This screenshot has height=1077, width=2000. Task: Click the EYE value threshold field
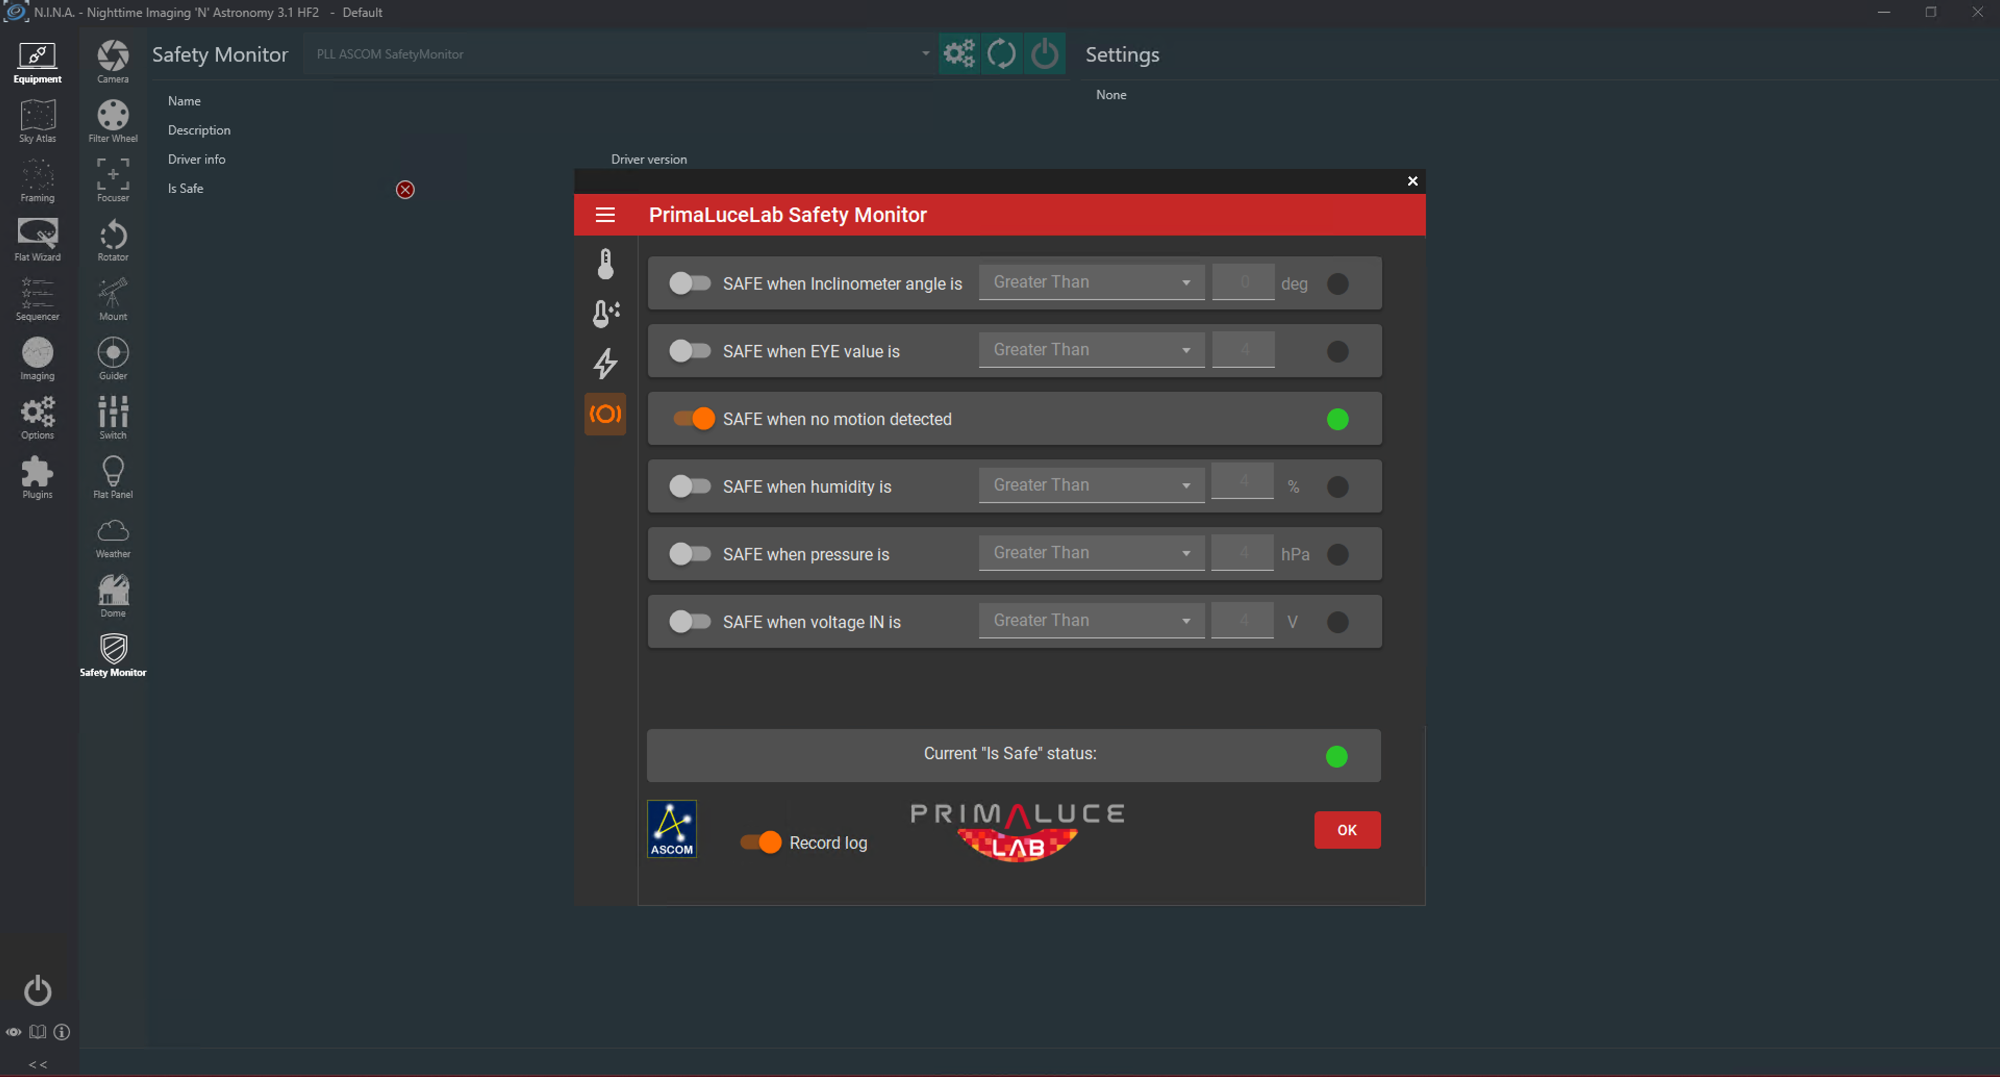pyautogui.click(x=1243, y=350)
